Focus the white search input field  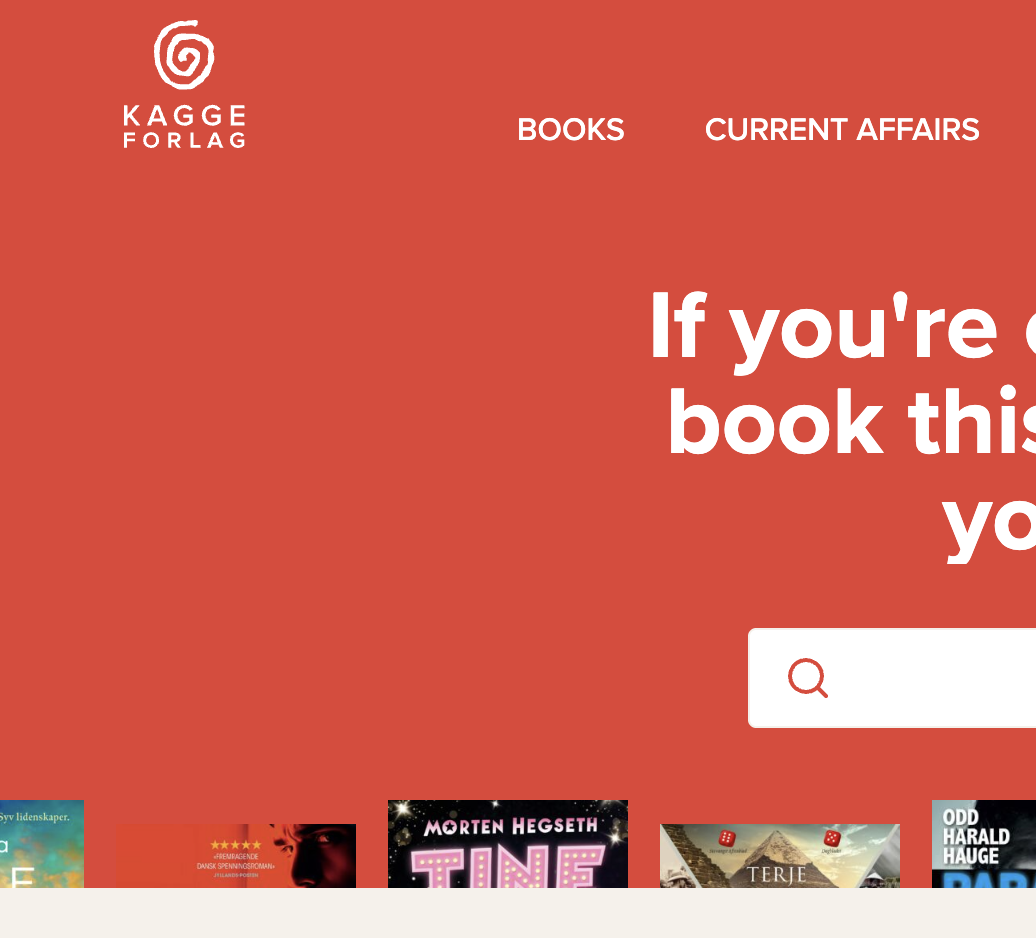(x=892, y=678)
